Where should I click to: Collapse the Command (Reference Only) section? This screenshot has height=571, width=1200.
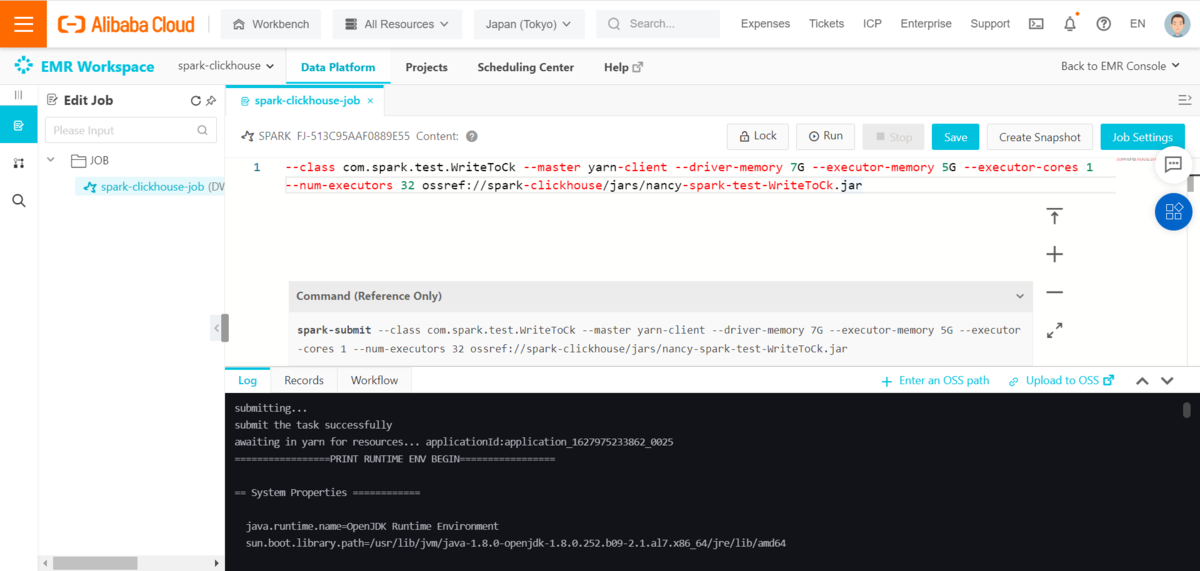tap(1019, 296)
